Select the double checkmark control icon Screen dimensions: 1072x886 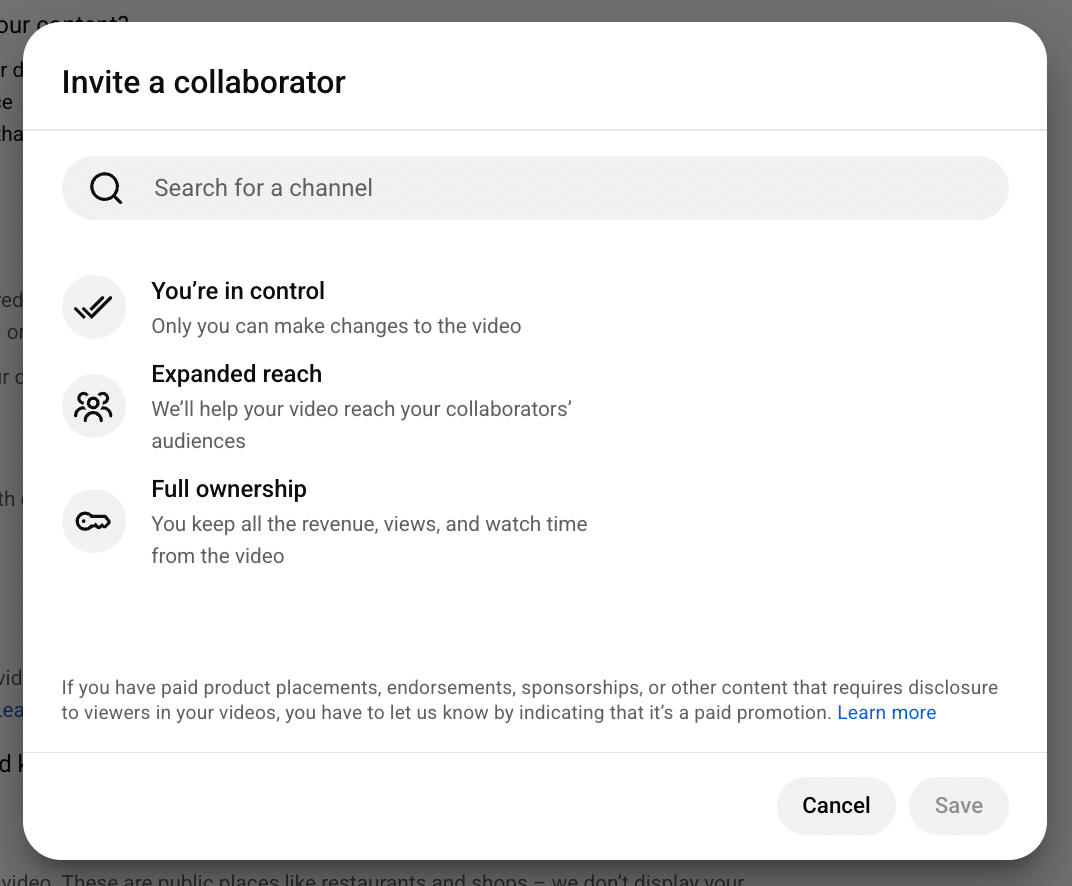pyautogui.click(x=93, y=307)
